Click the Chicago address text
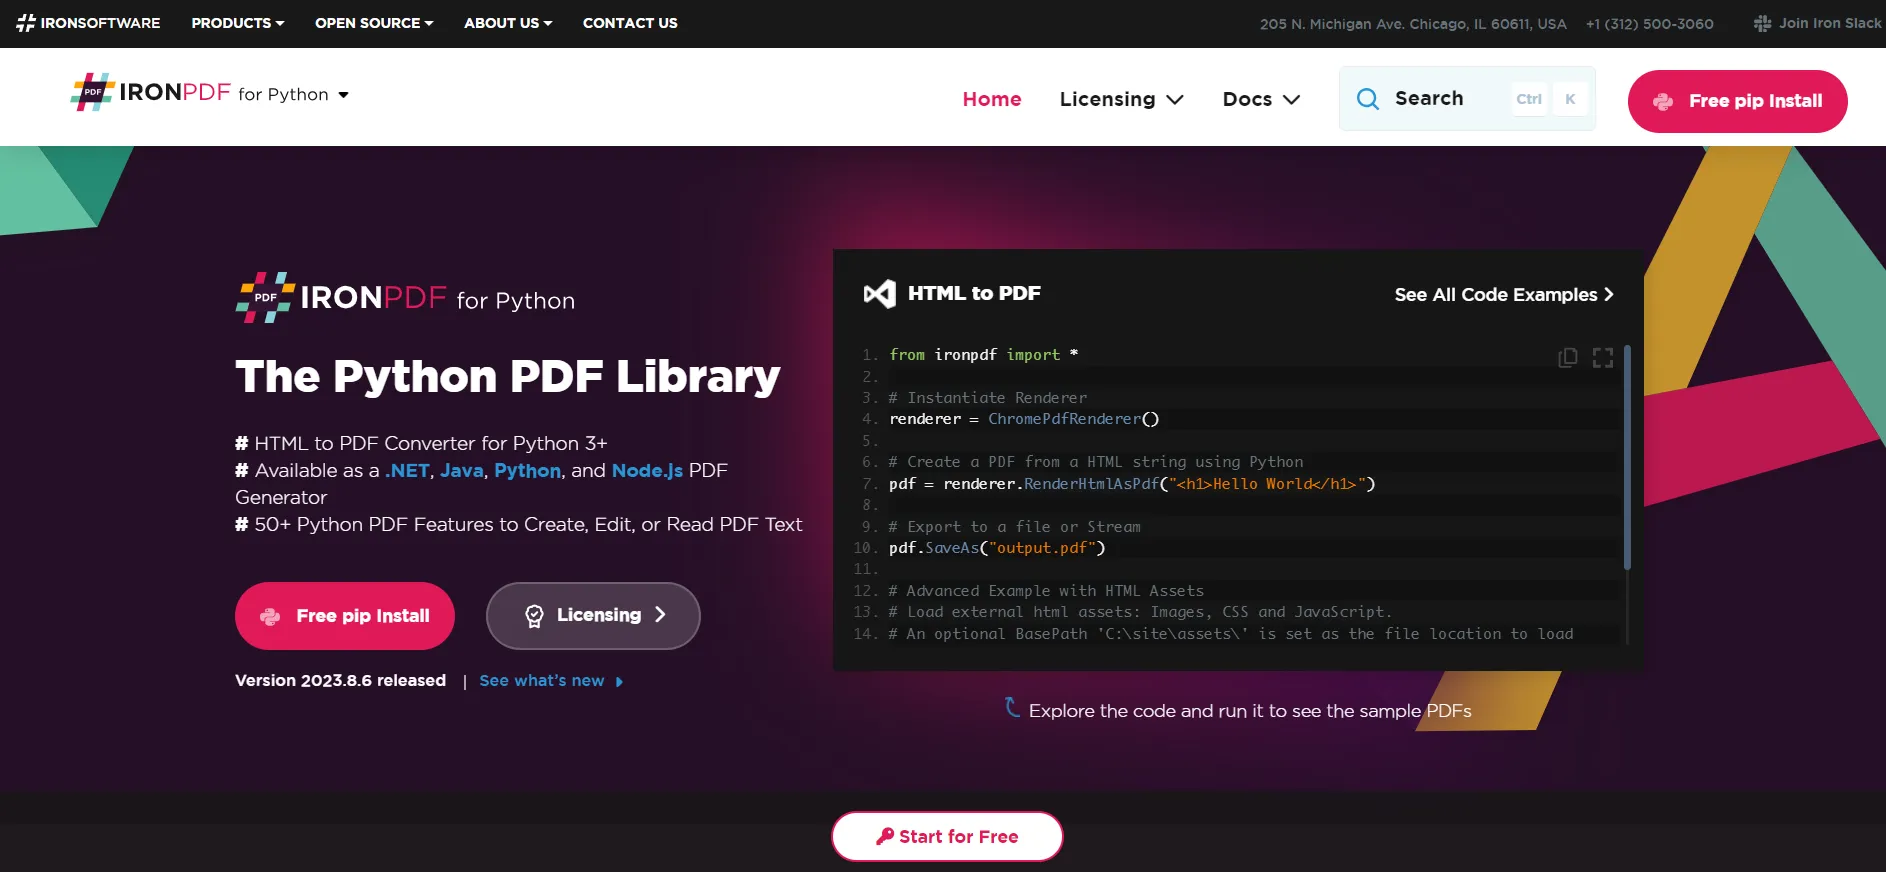The height and width of the screenshot is (872, 1886). pyautogui.click(x=1413, y=24)
